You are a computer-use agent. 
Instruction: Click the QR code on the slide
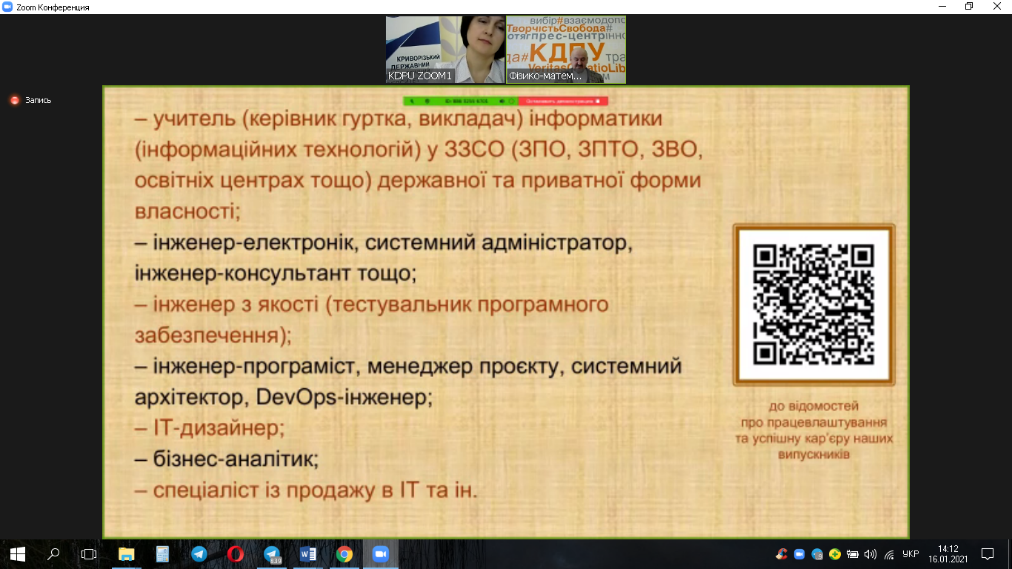tap(813, 303)
